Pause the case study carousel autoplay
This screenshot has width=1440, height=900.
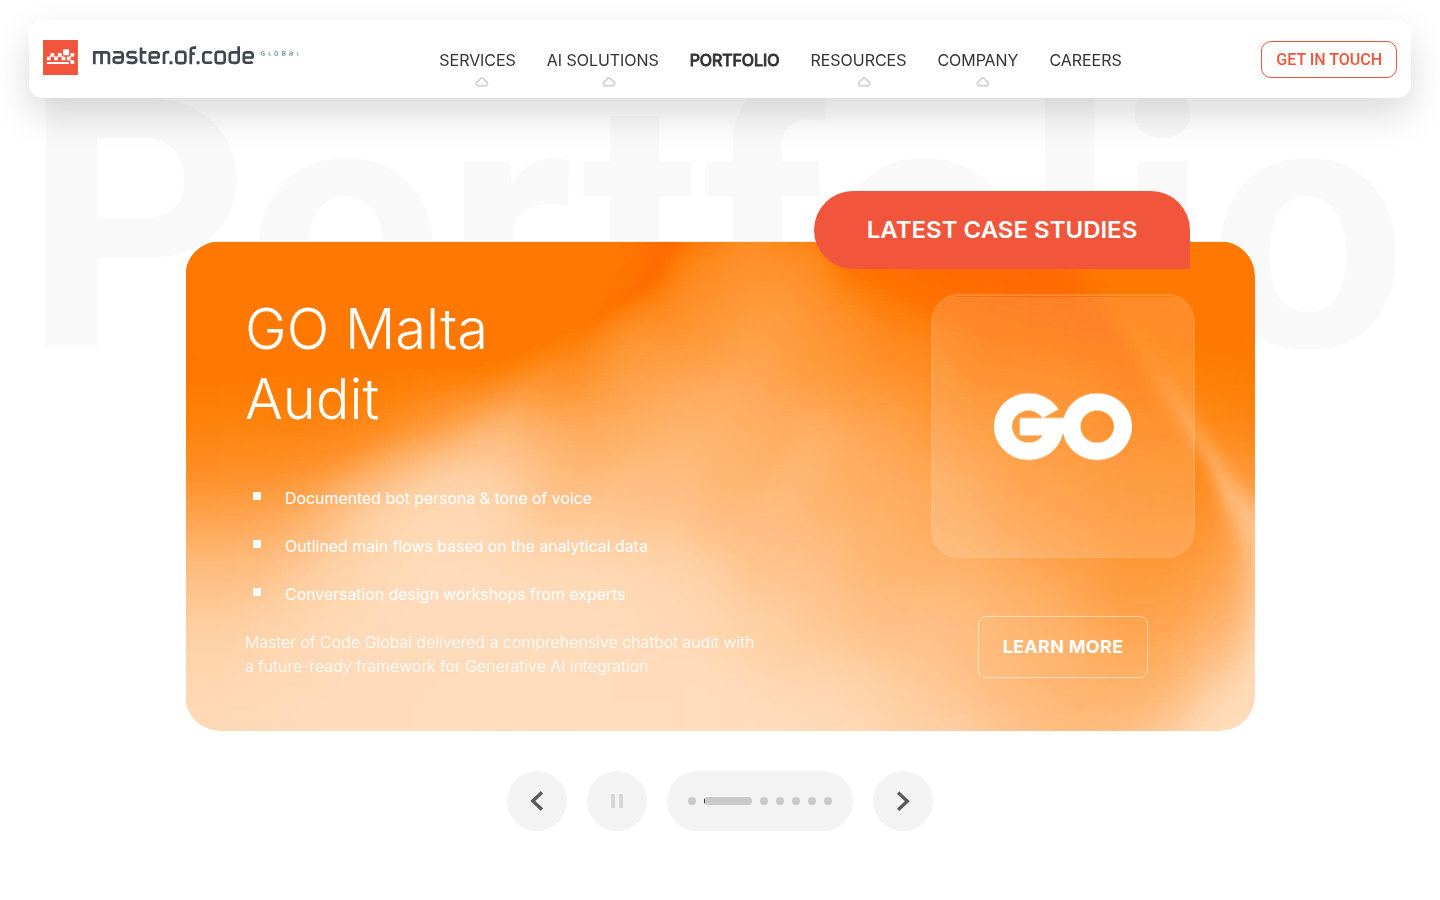click(x=617, y=801)
